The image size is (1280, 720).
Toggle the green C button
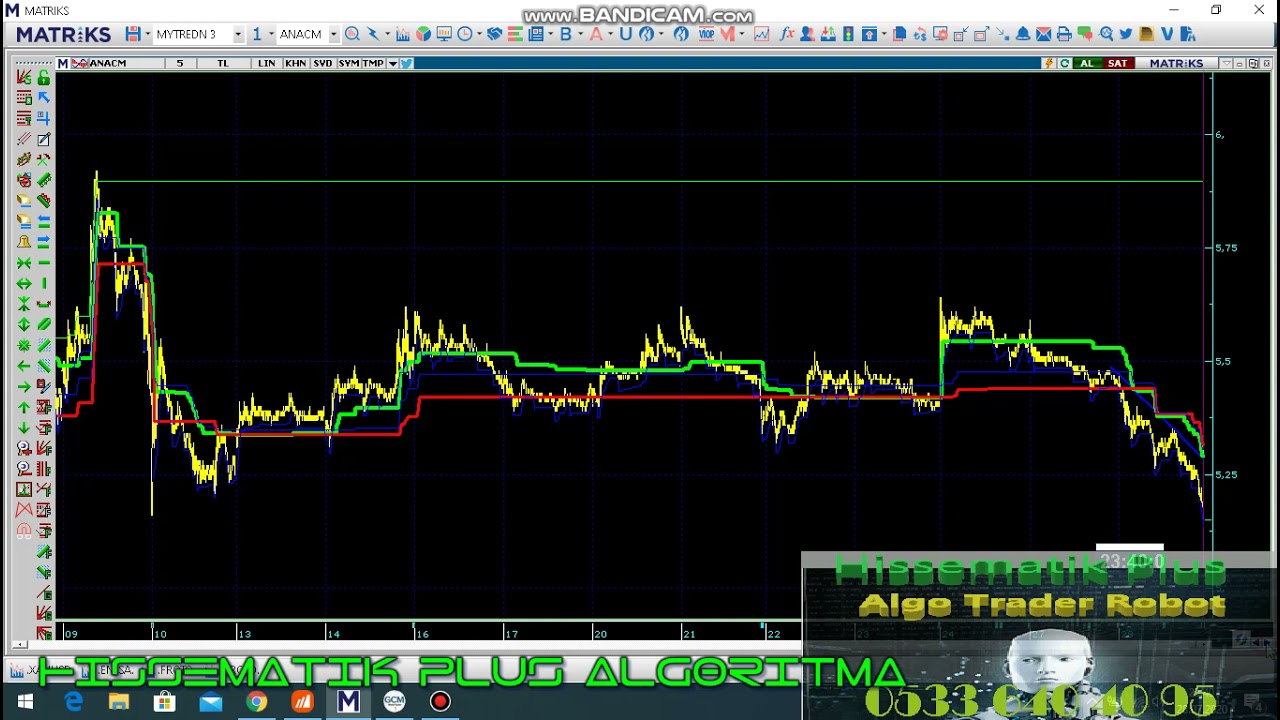tap(1065, 63)
